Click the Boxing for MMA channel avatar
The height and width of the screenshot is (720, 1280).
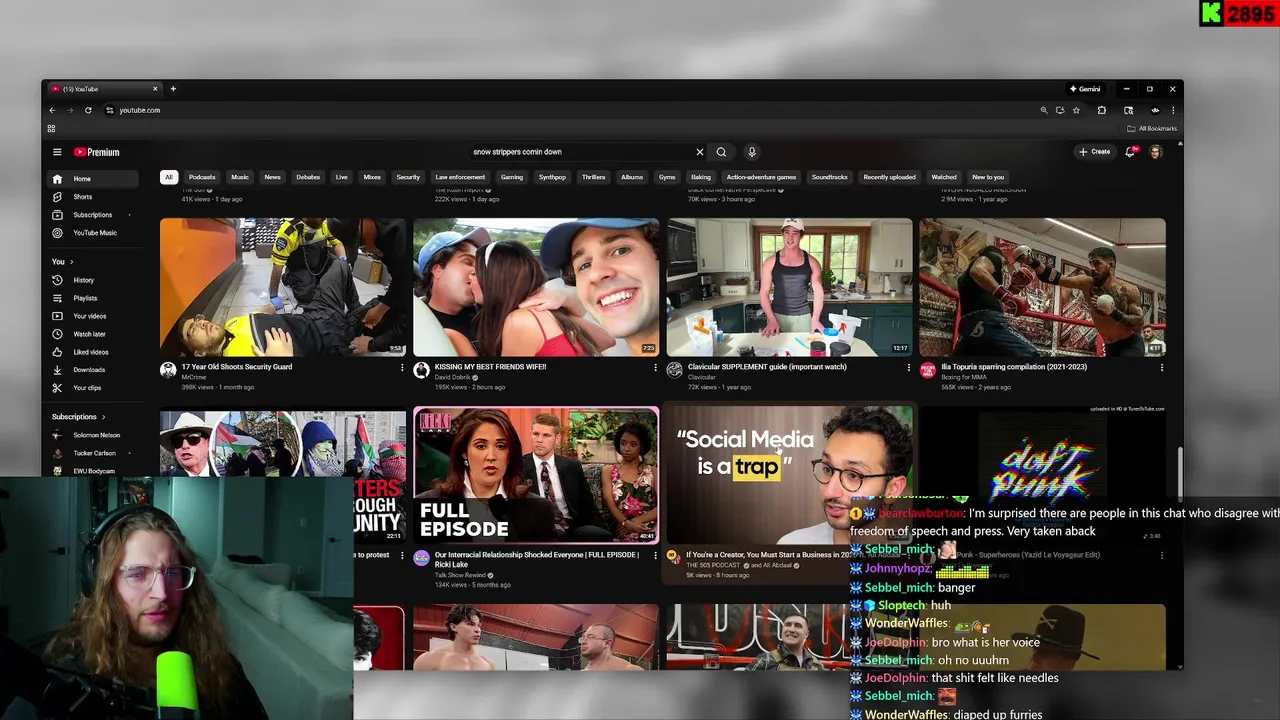tap(927, 370)
